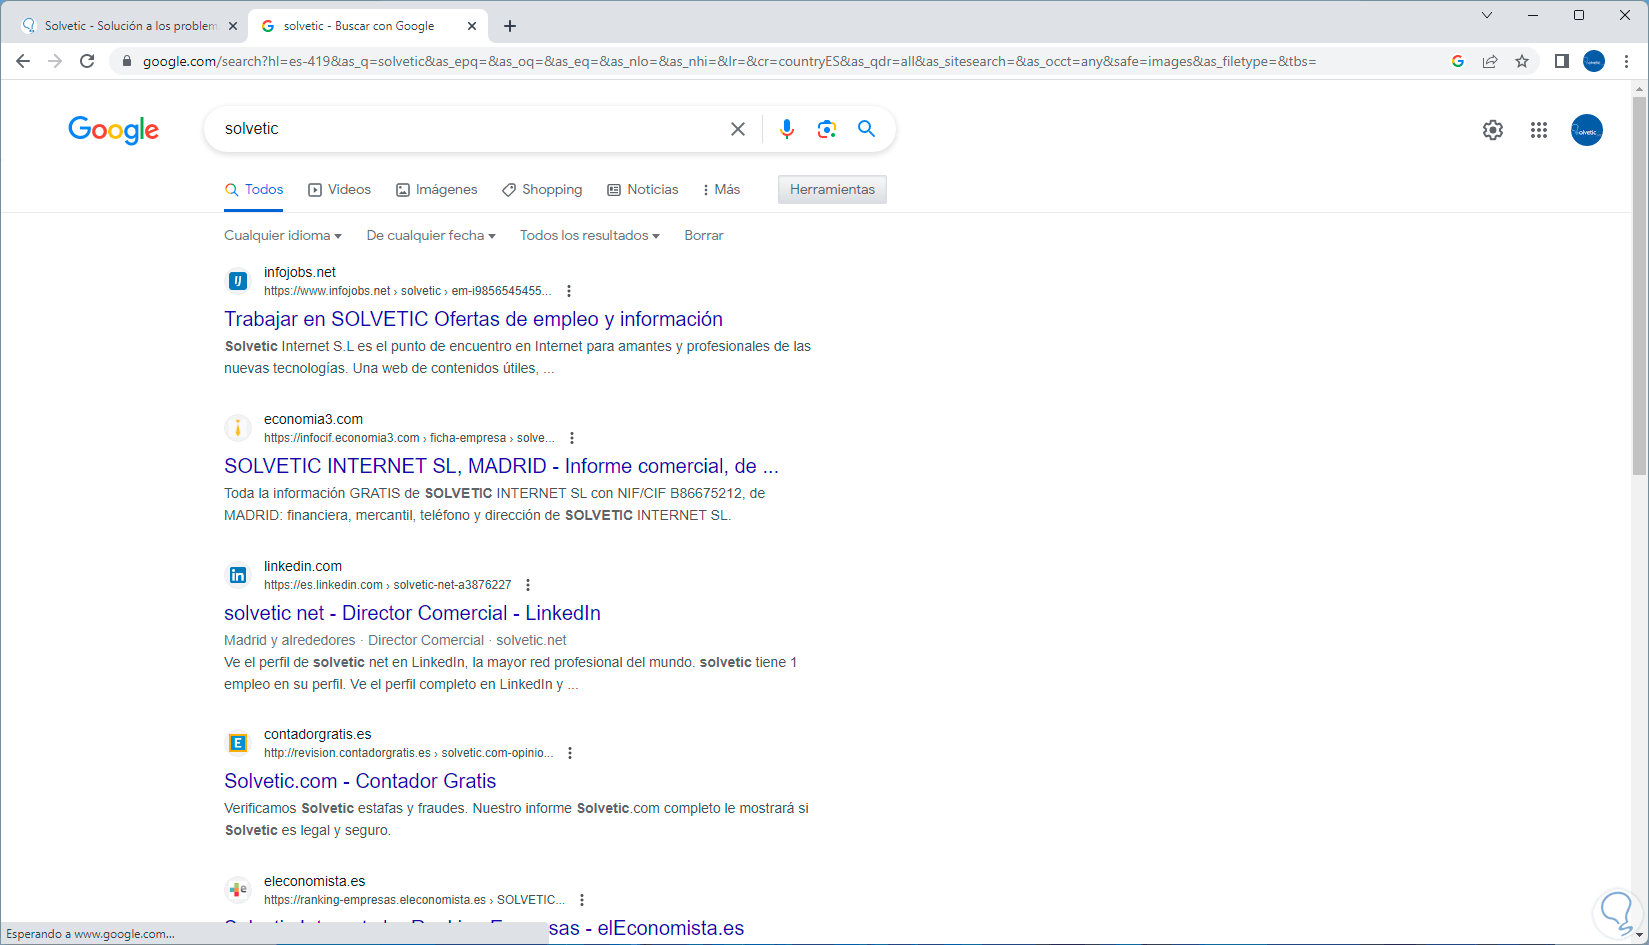Open the Solvetic.com - Contador Gratis result
This screenshot has height=945, width=1649.
(360, 781)
